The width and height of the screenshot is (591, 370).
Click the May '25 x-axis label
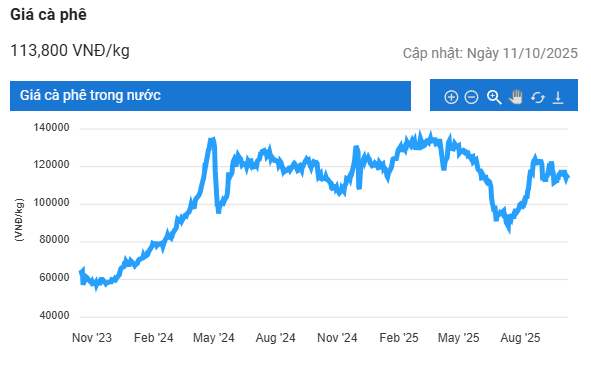pos(458,338)
